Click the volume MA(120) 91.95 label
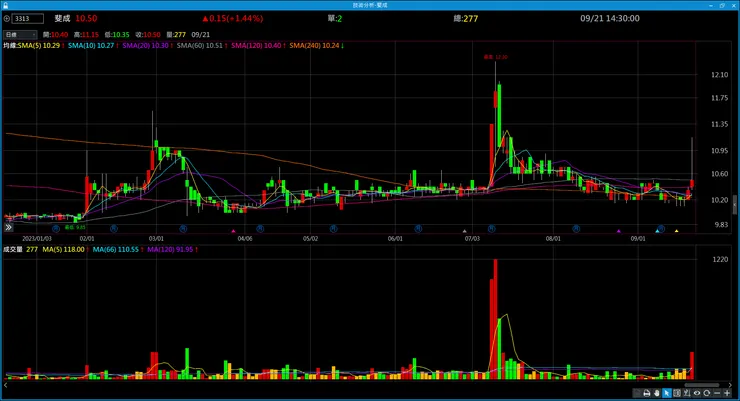The width and height of the screenshot is (740, 401). point(170,250)
